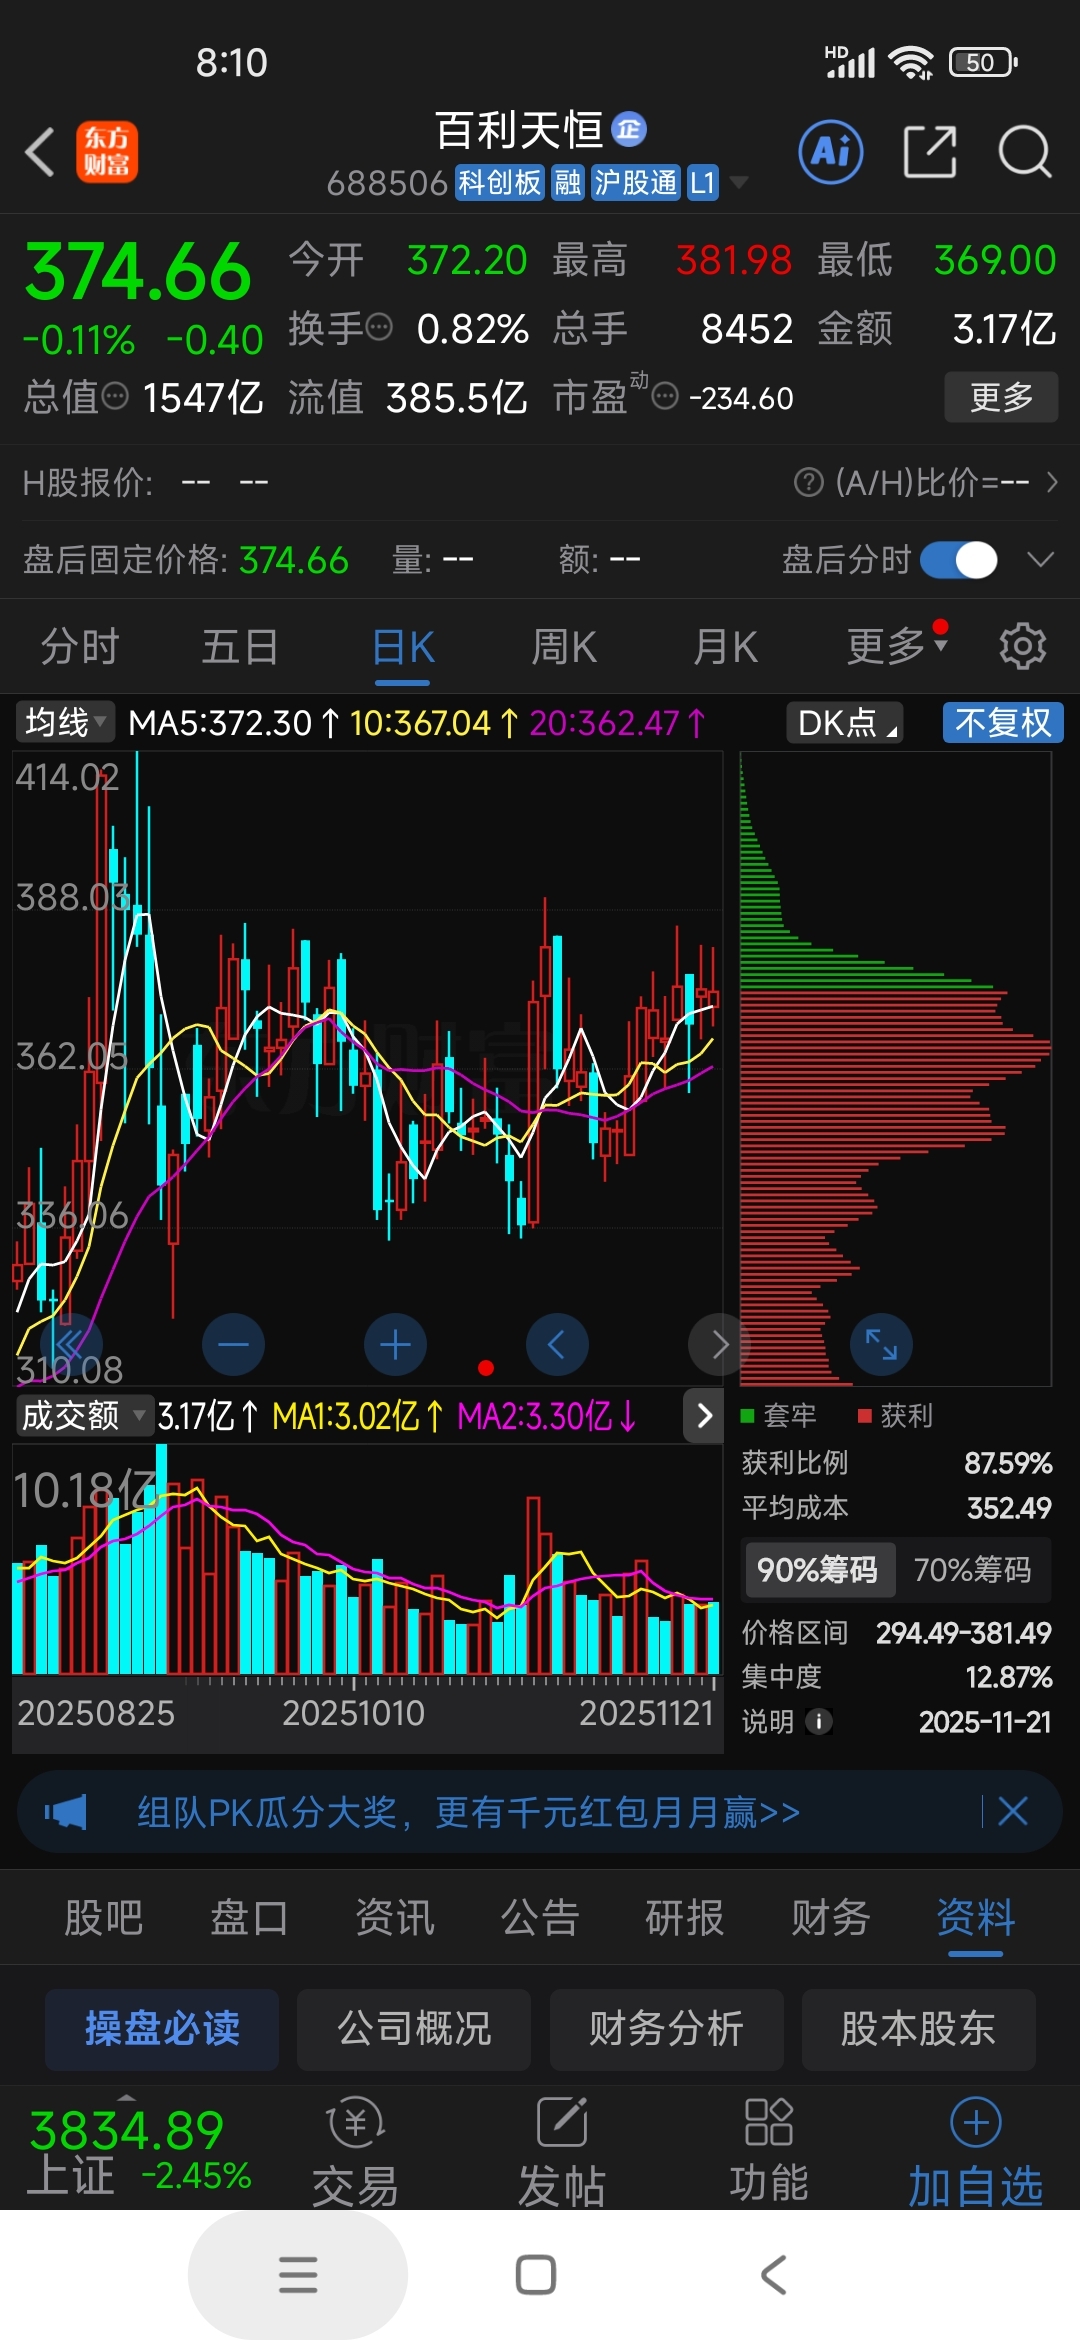Share the stock page via share icon

[930, 152]
